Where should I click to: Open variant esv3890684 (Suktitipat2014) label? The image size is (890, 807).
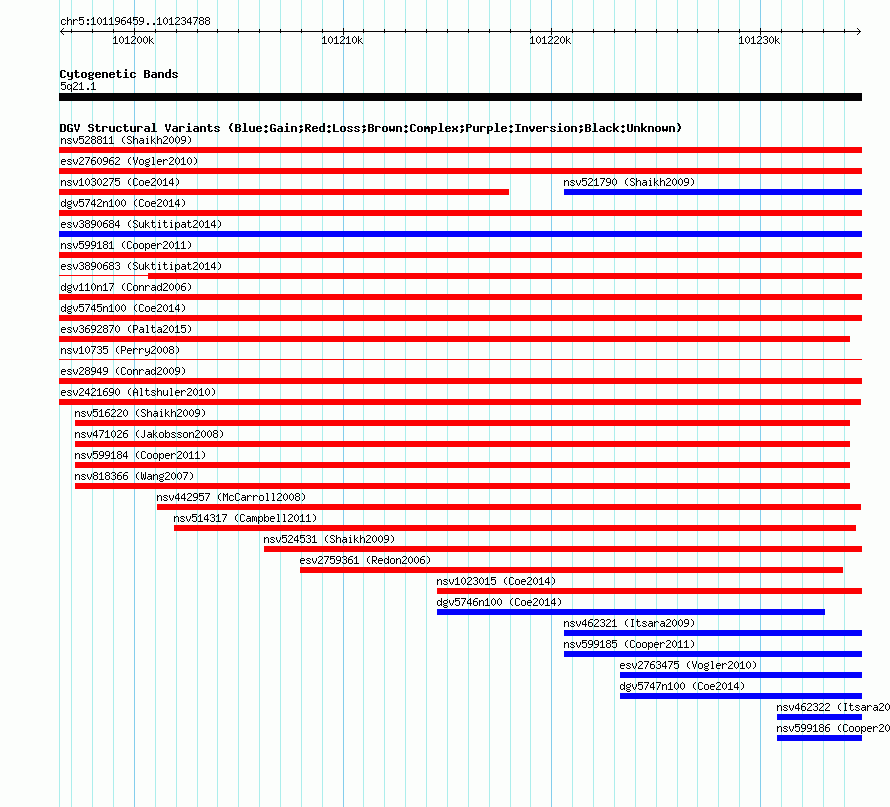click(x=141, y=224)
